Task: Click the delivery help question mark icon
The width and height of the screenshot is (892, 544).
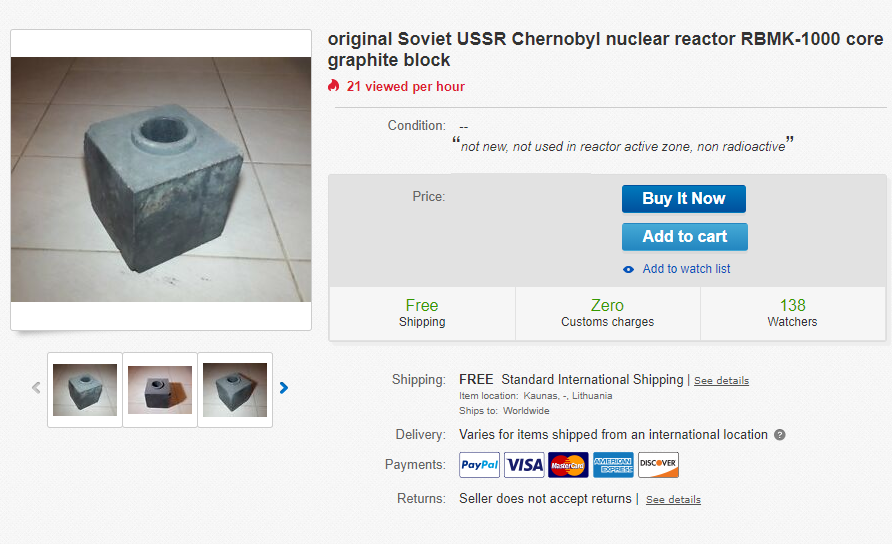Action: coord(780,435)
